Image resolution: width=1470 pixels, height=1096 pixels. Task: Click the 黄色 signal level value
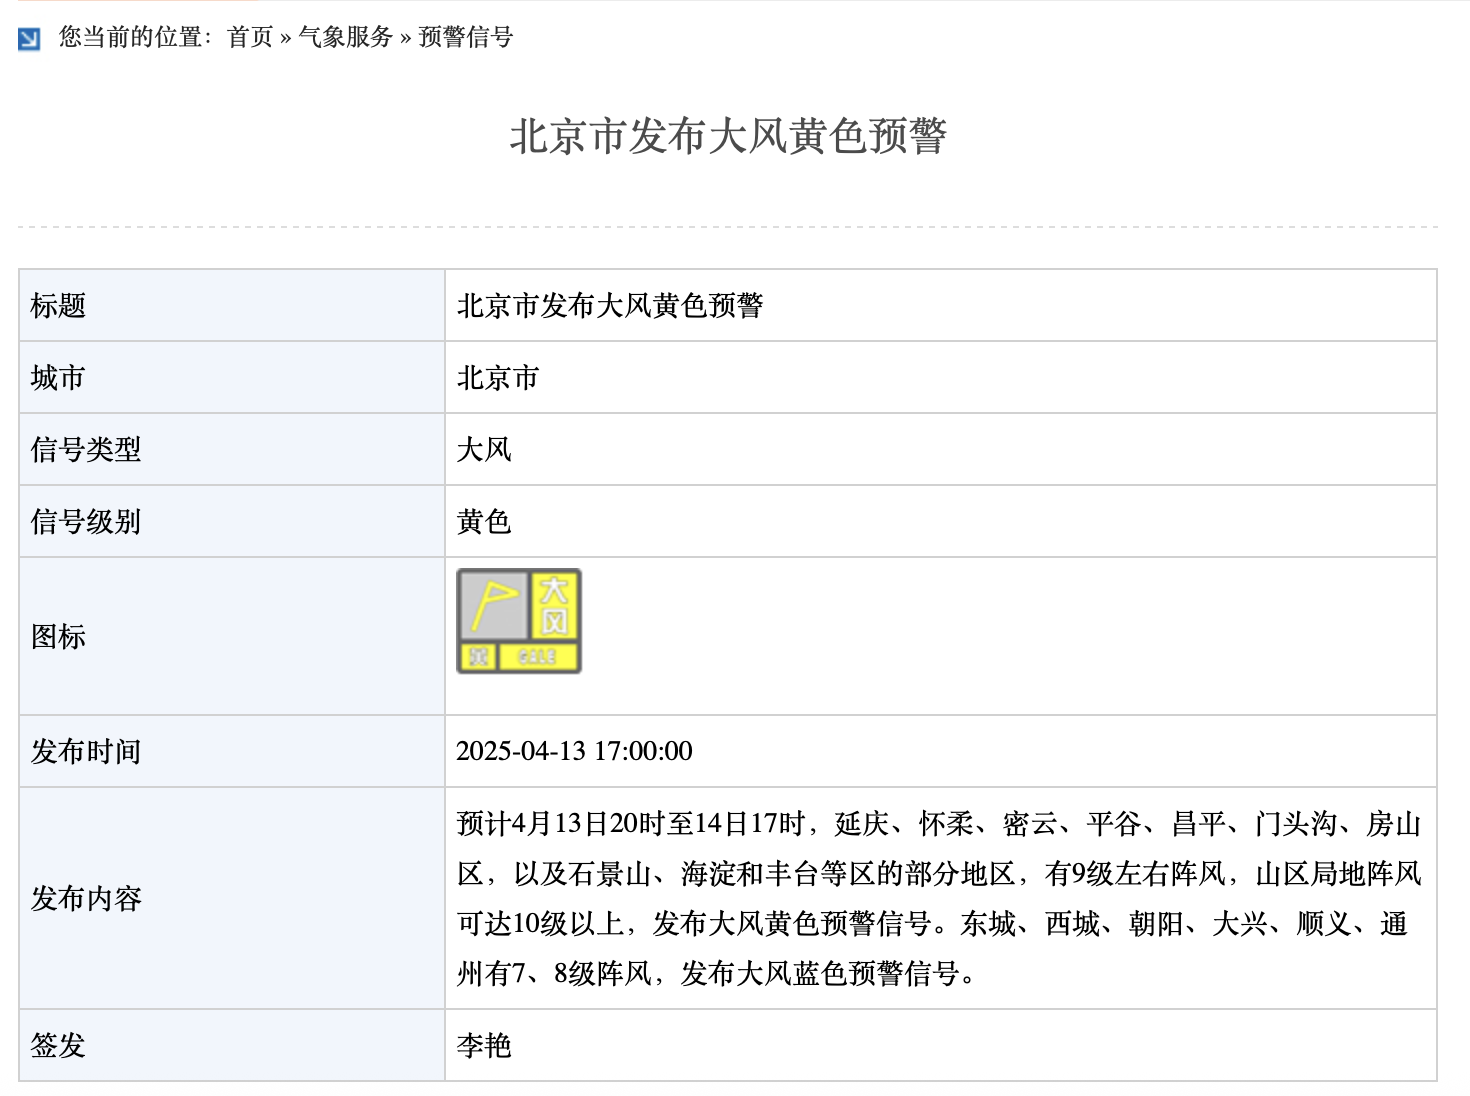[x=484, y=522]
